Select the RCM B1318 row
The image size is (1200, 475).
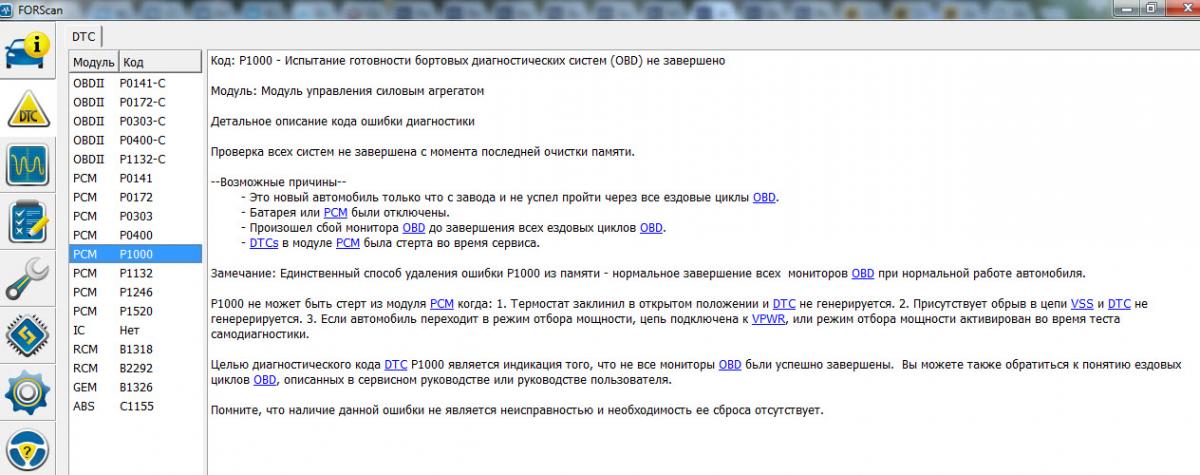pos(135,349)
